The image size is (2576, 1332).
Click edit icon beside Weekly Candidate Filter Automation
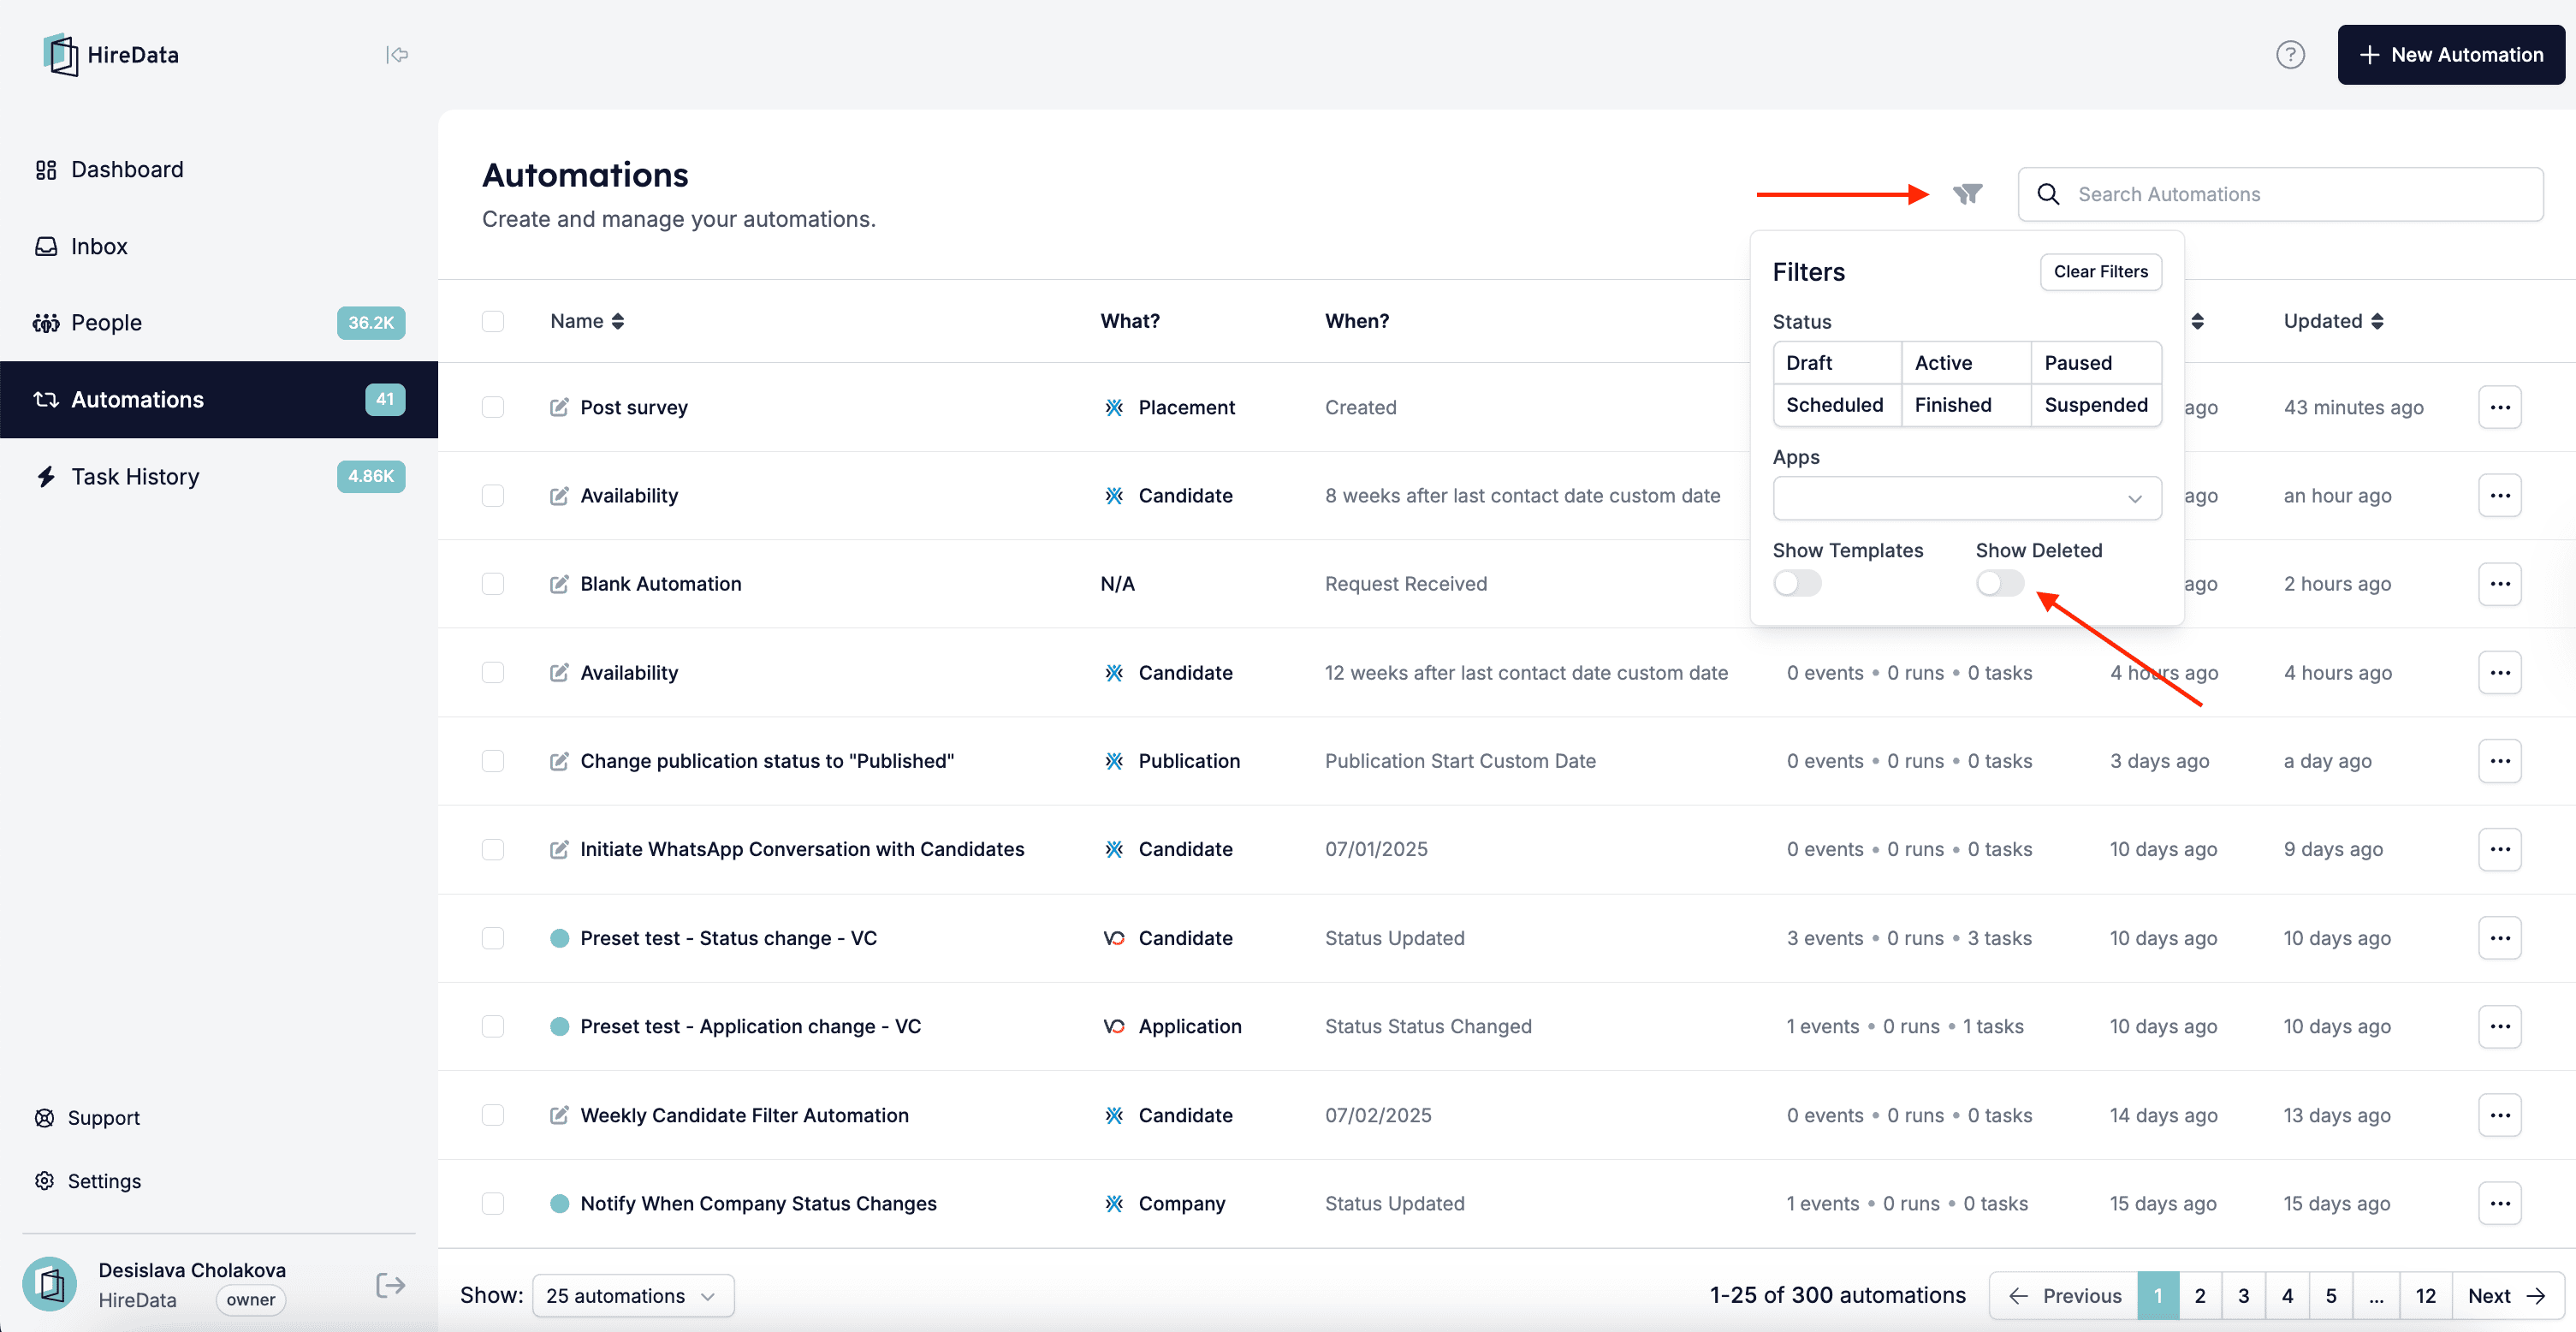click(x=559, y=1115)
